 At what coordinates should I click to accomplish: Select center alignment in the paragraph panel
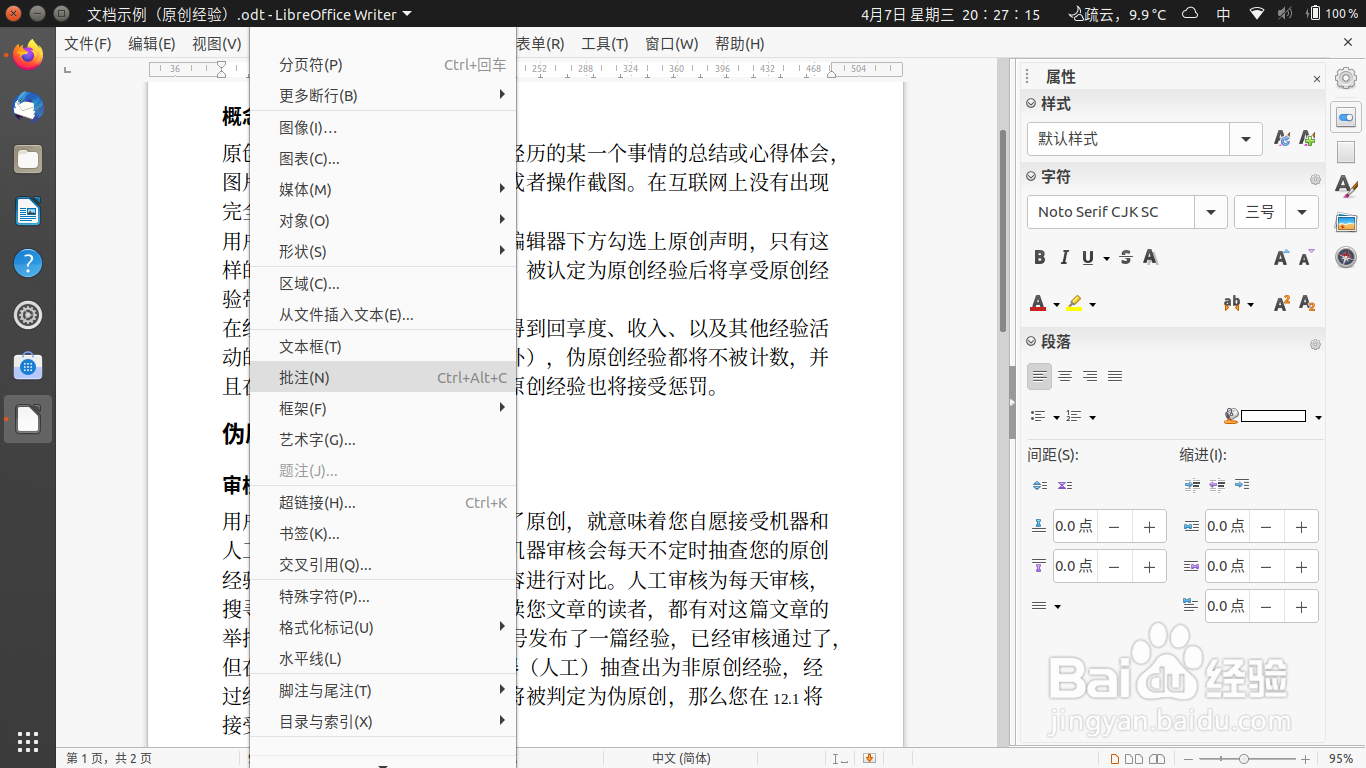[x=1065, y=376]
